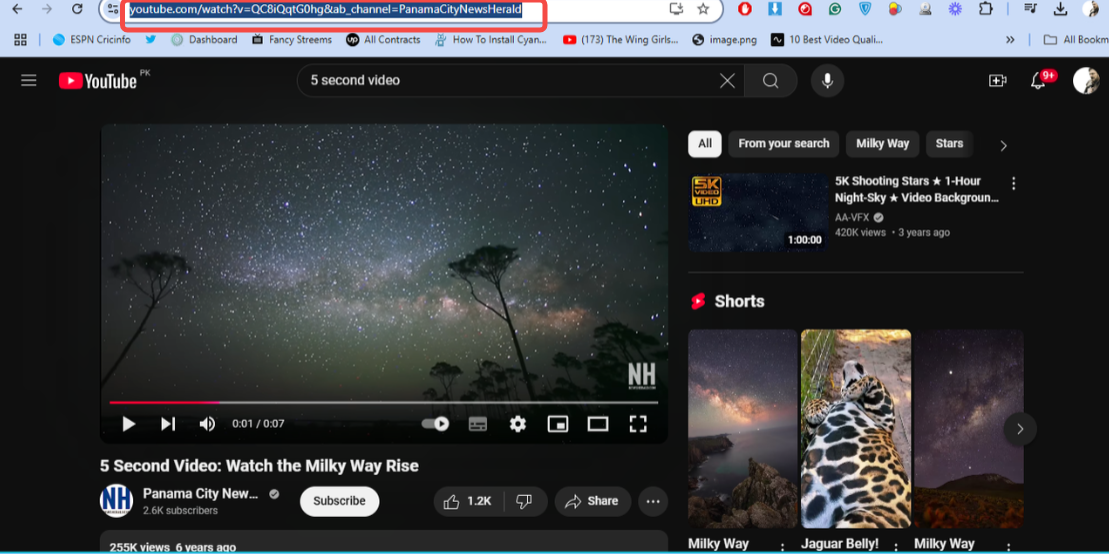Open the media controls music icon
Screen dimensions: 1109x554
click(1030, 9)
